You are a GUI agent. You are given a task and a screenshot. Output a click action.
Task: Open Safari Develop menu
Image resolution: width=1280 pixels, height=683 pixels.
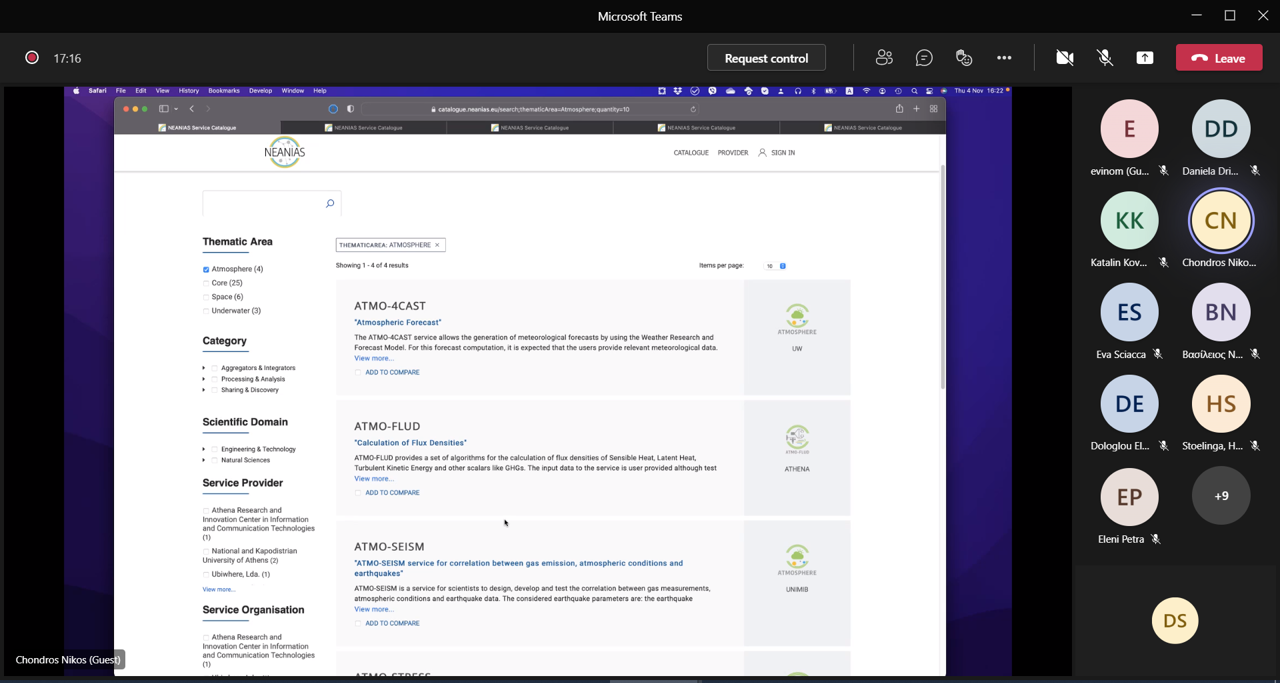click(x=260, y=91)
